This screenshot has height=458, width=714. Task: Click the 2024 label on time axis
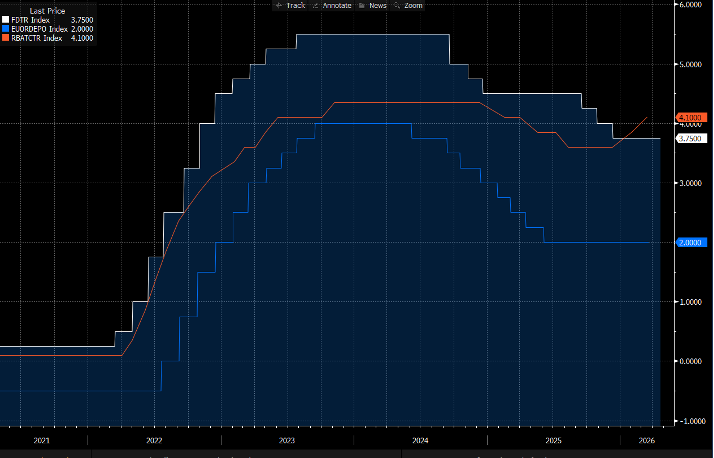420,439
